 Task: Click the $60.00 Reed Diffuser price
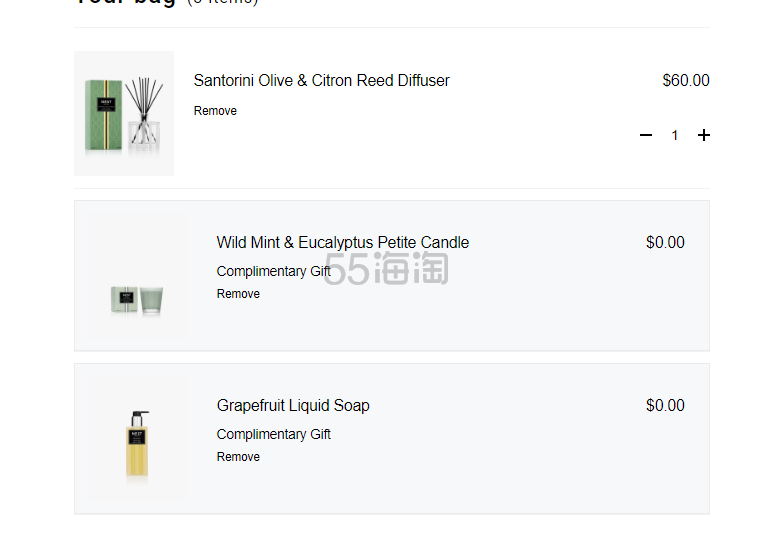coord(686,80)
